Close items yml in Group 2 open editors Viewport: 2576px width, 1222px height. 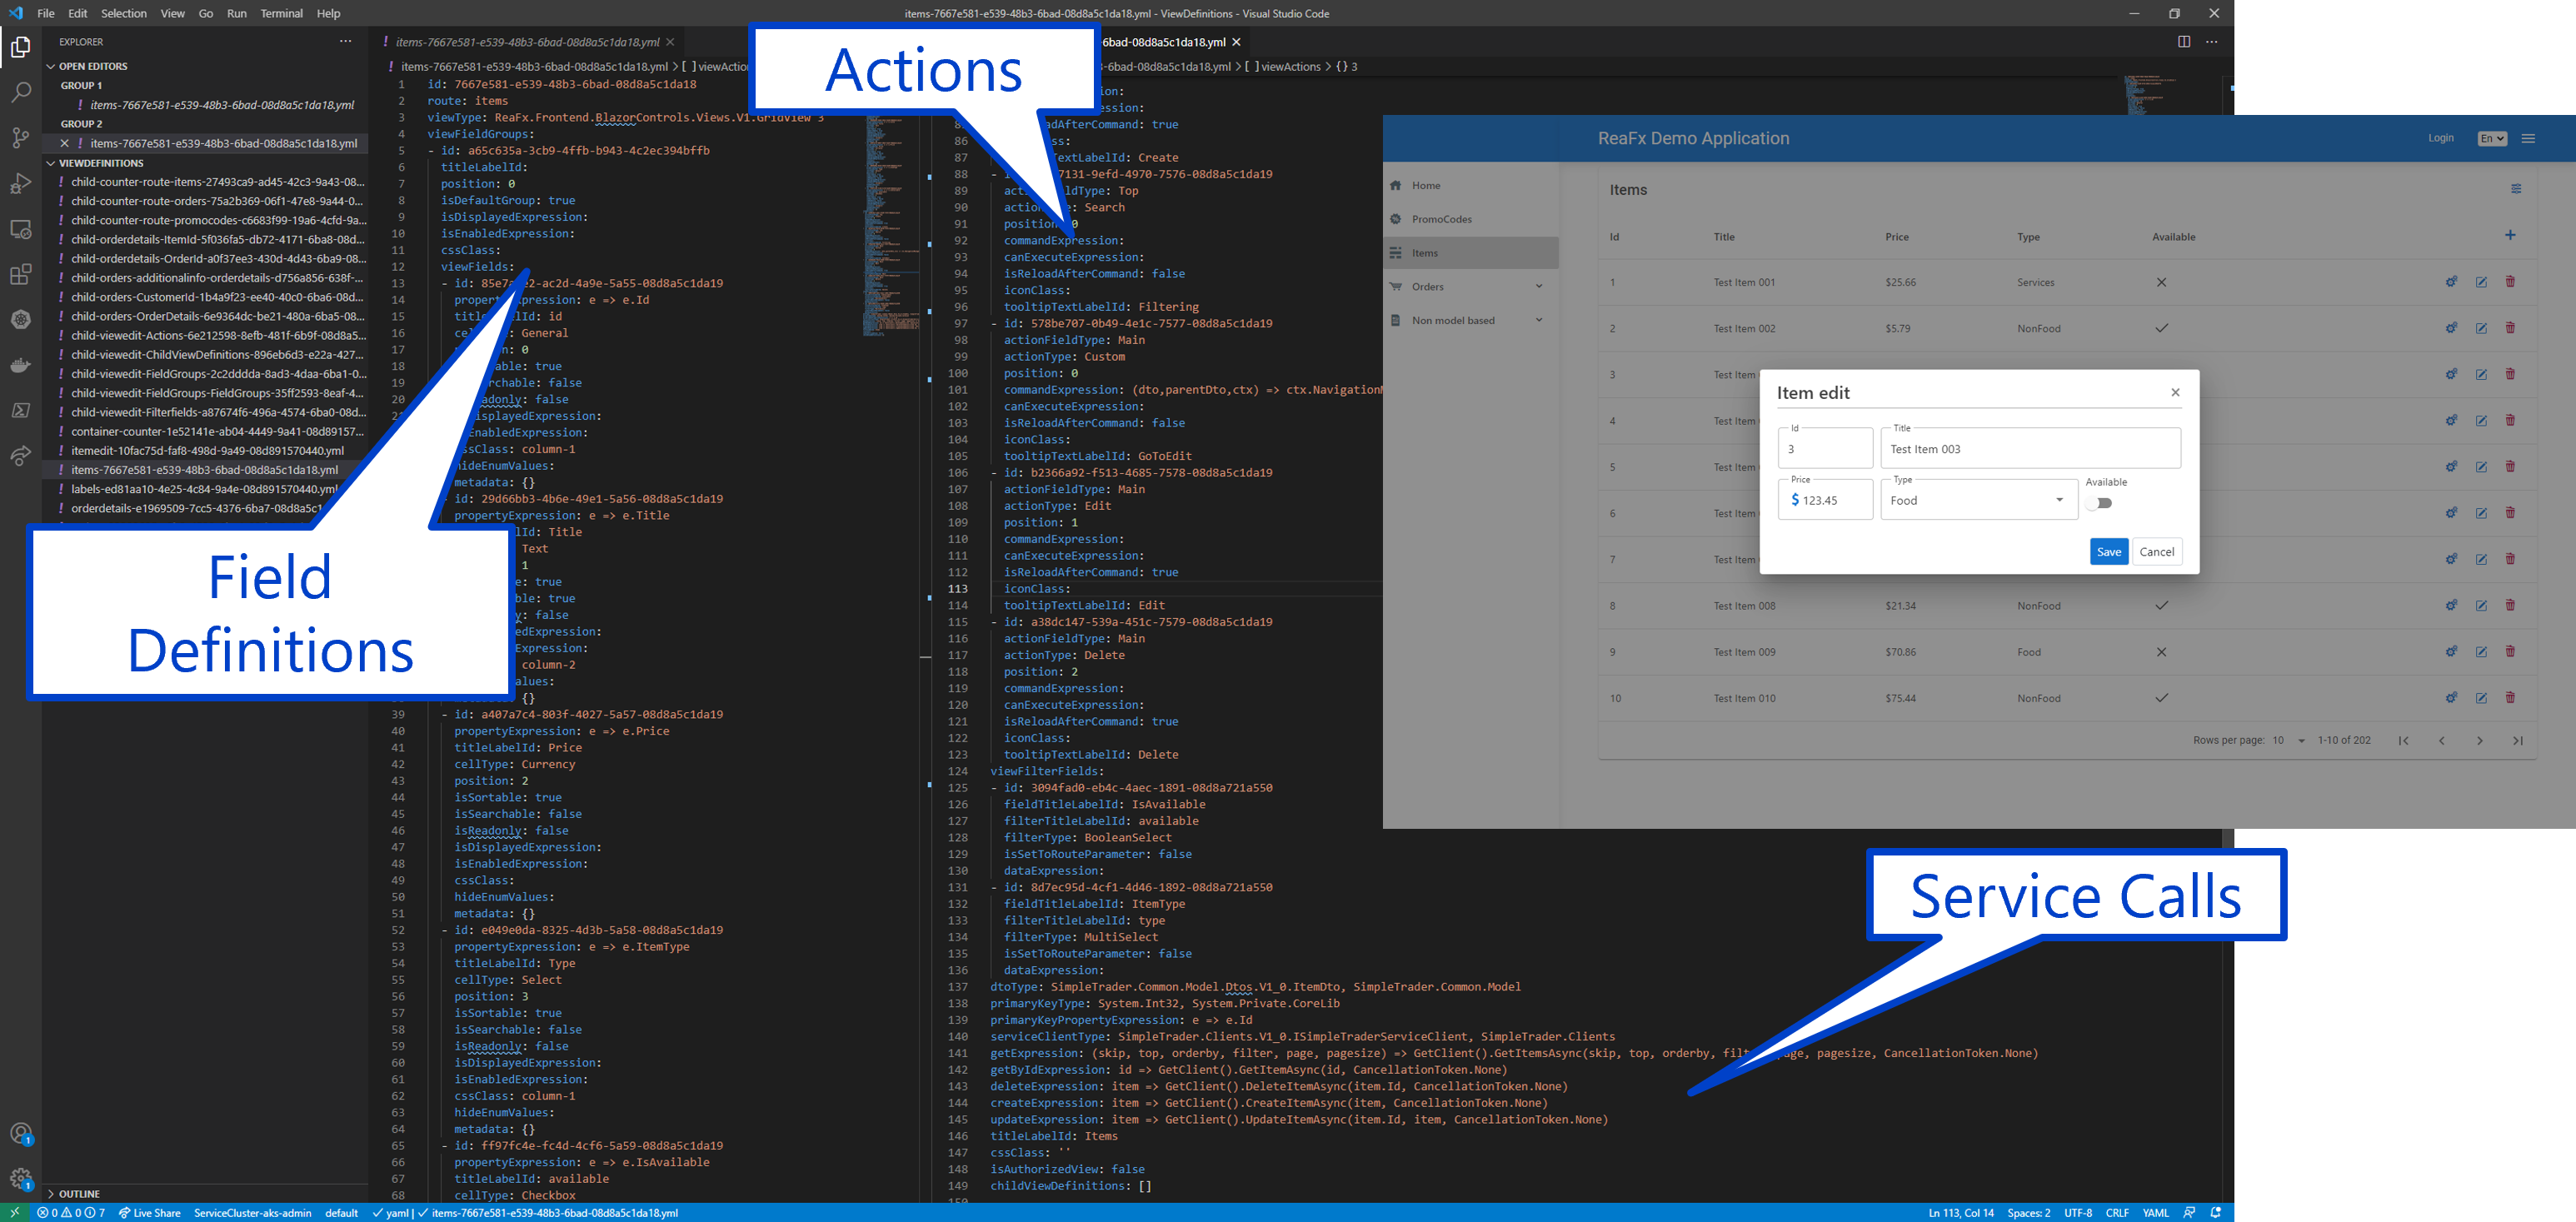tap(65, 143)
